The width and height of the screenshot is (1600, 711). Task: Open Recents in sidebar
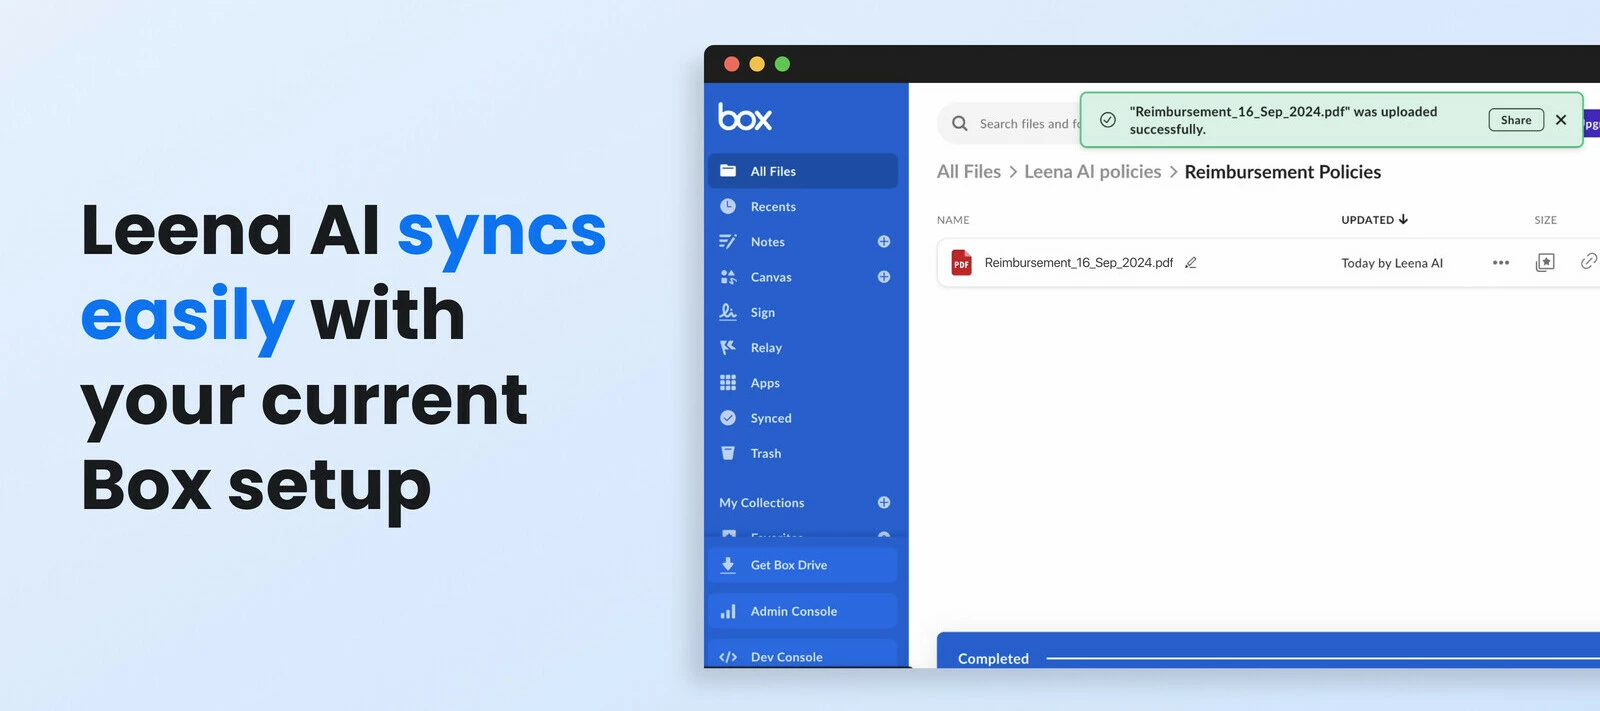coord(773,207)
